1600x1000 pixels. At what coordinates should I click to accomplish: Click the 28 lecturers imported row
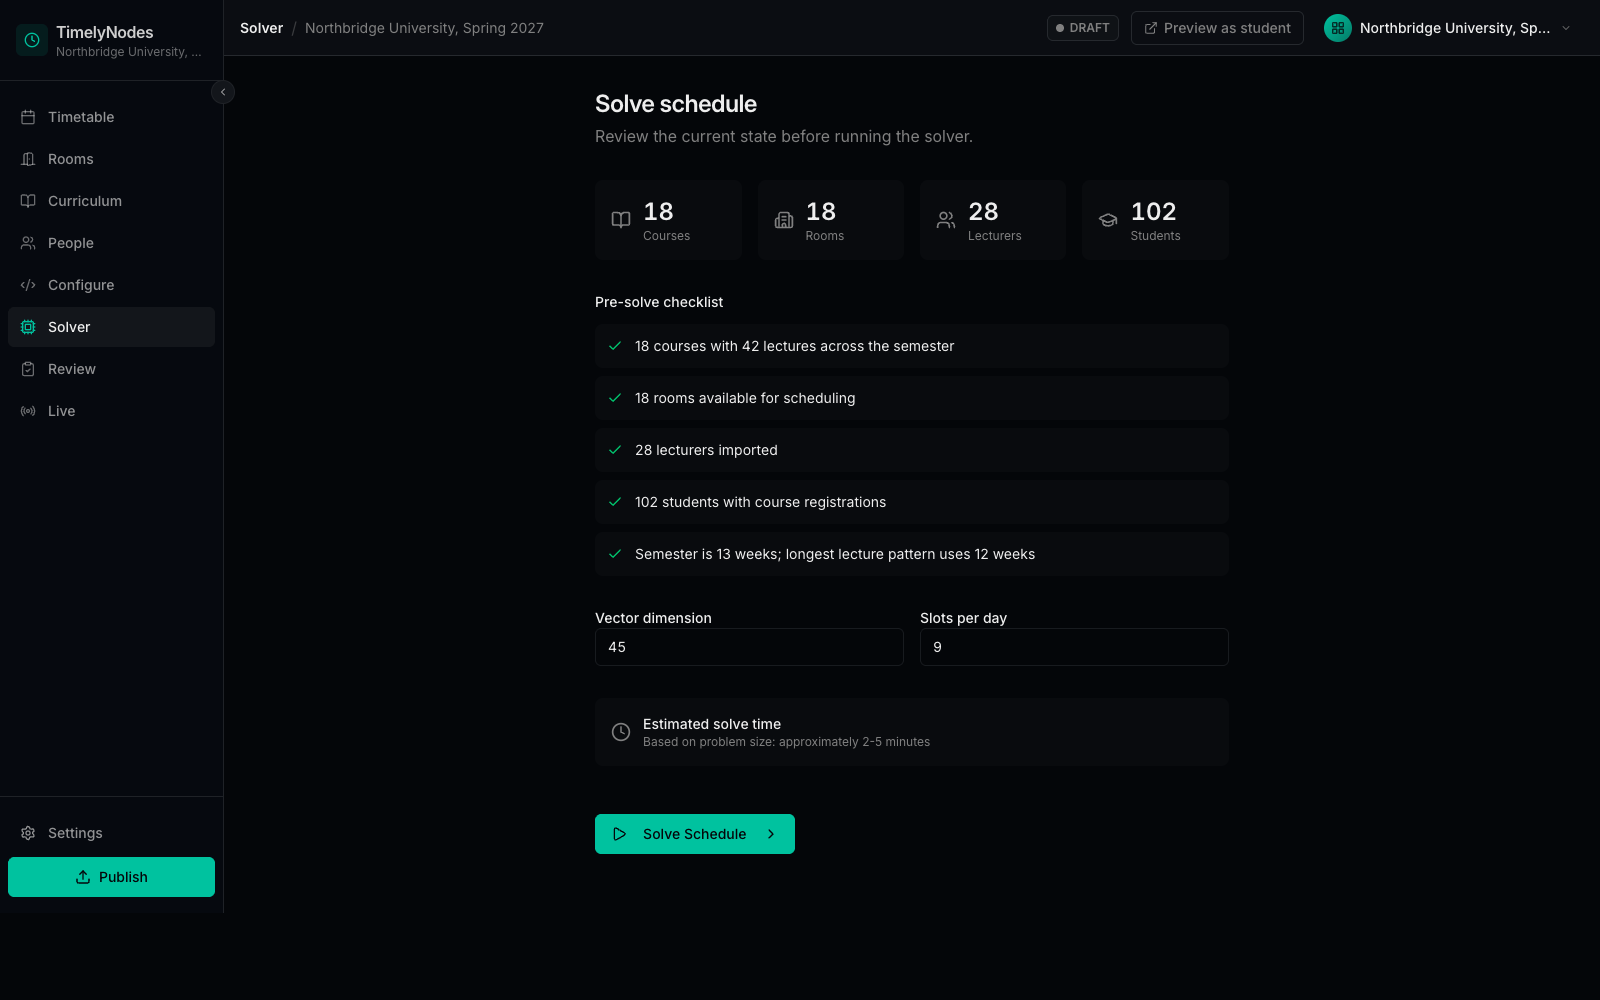[912, 450]
